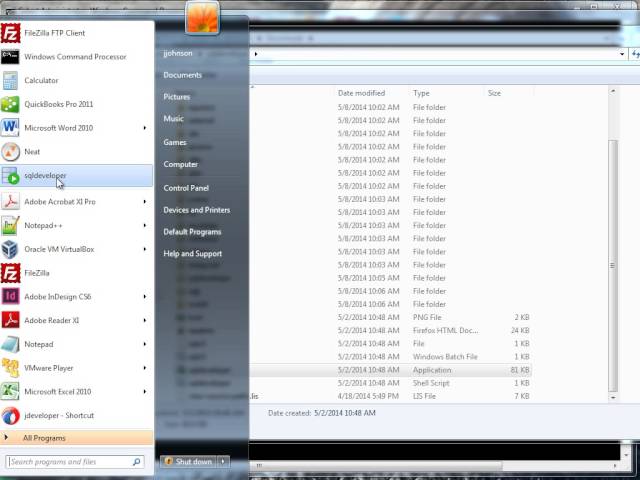This screenshot has width=640, height=480.
Task: Sort by Date modified column header
Action: [362, 93]
